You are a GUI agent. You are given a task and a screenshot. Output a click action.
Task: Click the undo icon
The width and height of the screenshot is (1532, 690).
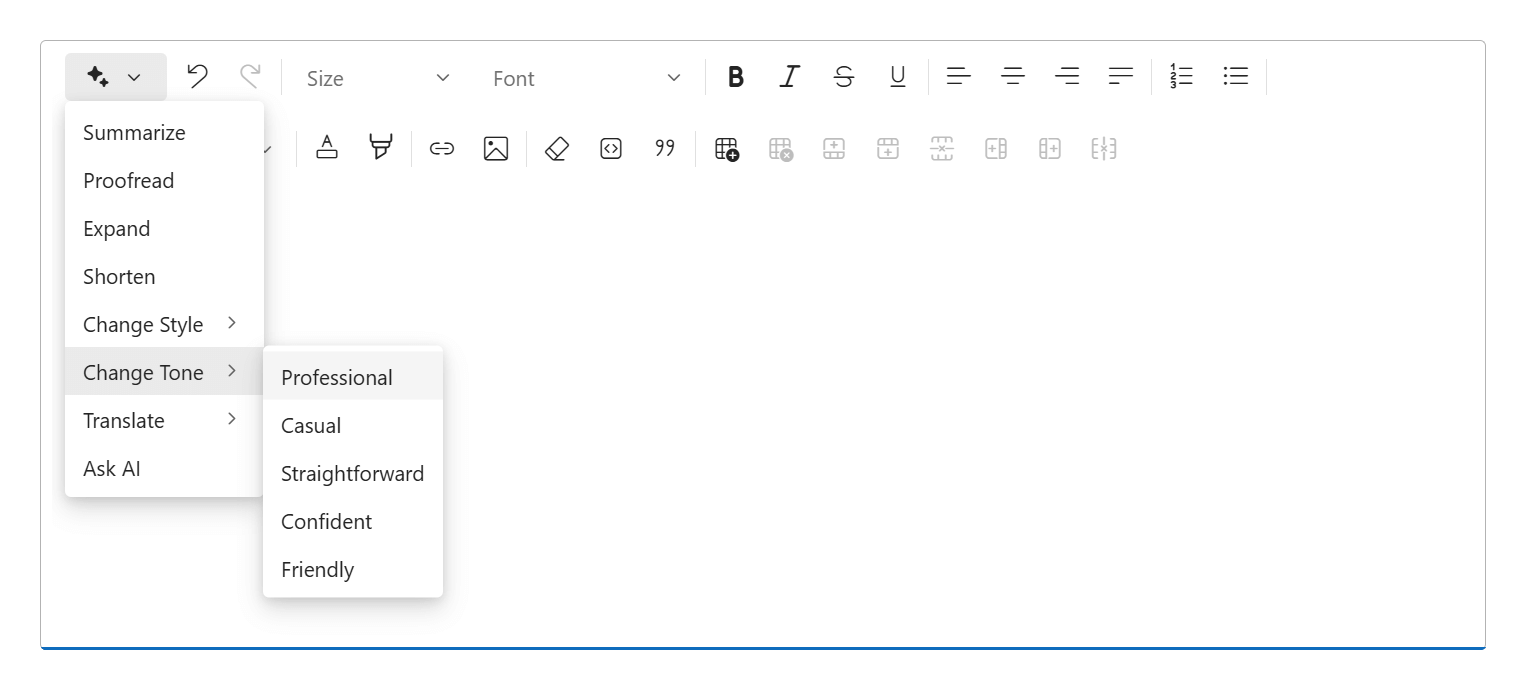pyautogui.click(x=197, y=75)
